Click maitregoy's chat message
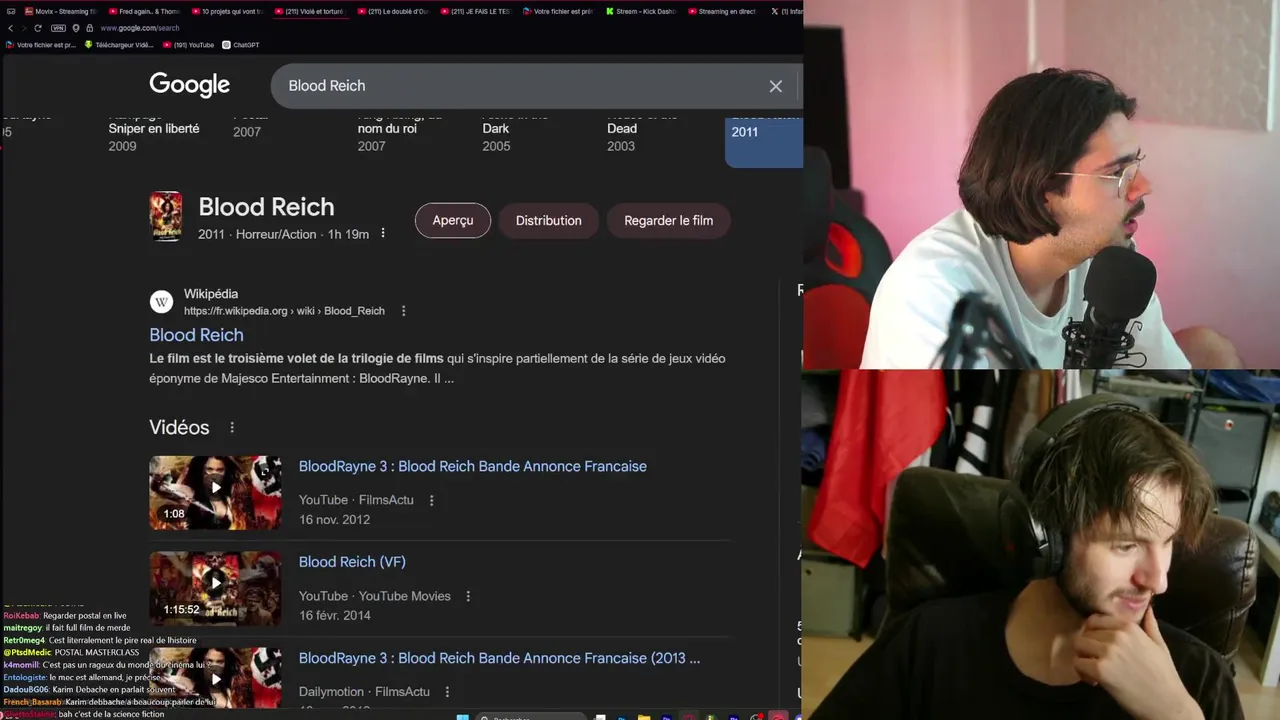 pos(67,628)
